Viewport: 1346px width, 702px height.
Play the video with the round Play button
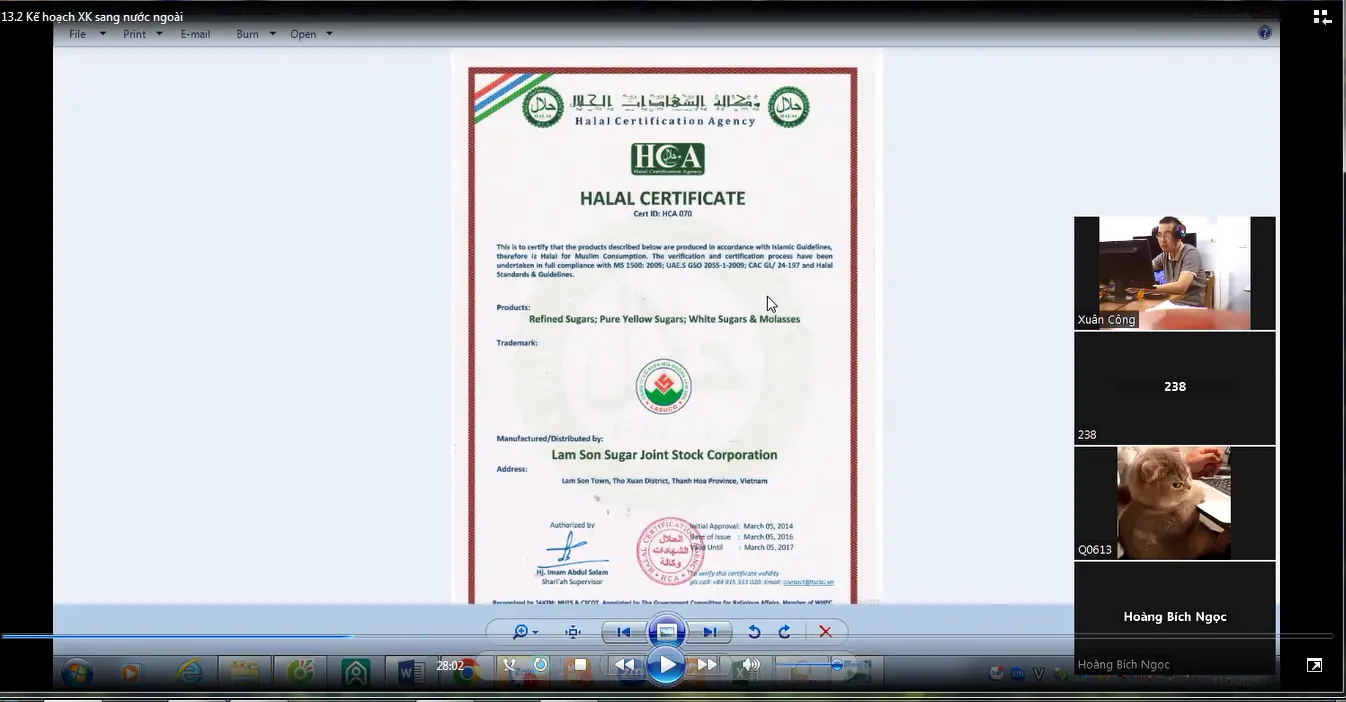(x=666, y=665)
